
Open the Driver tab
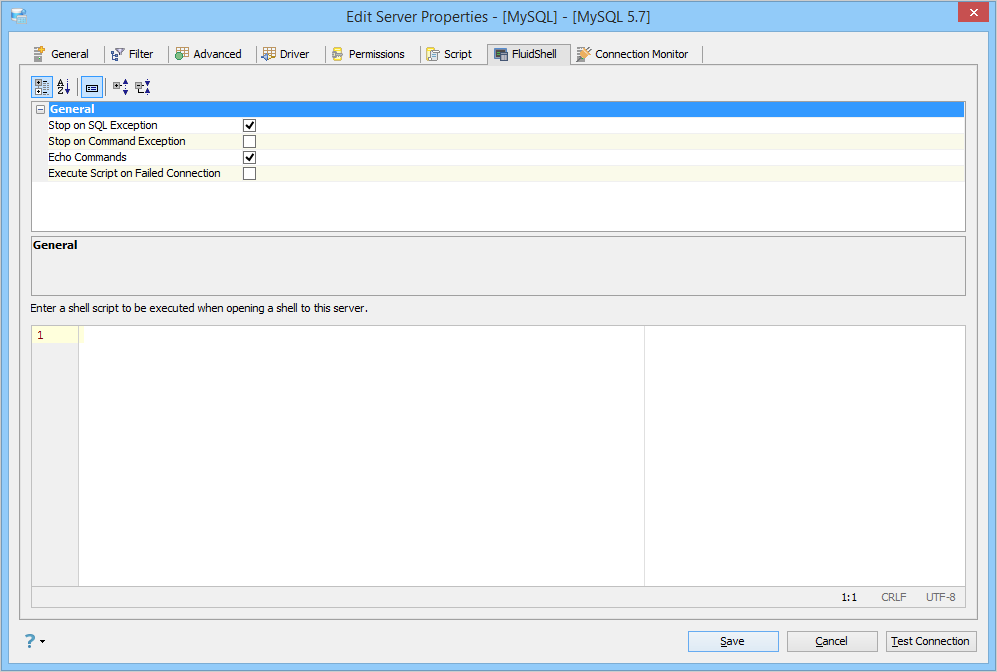point(285,54)
